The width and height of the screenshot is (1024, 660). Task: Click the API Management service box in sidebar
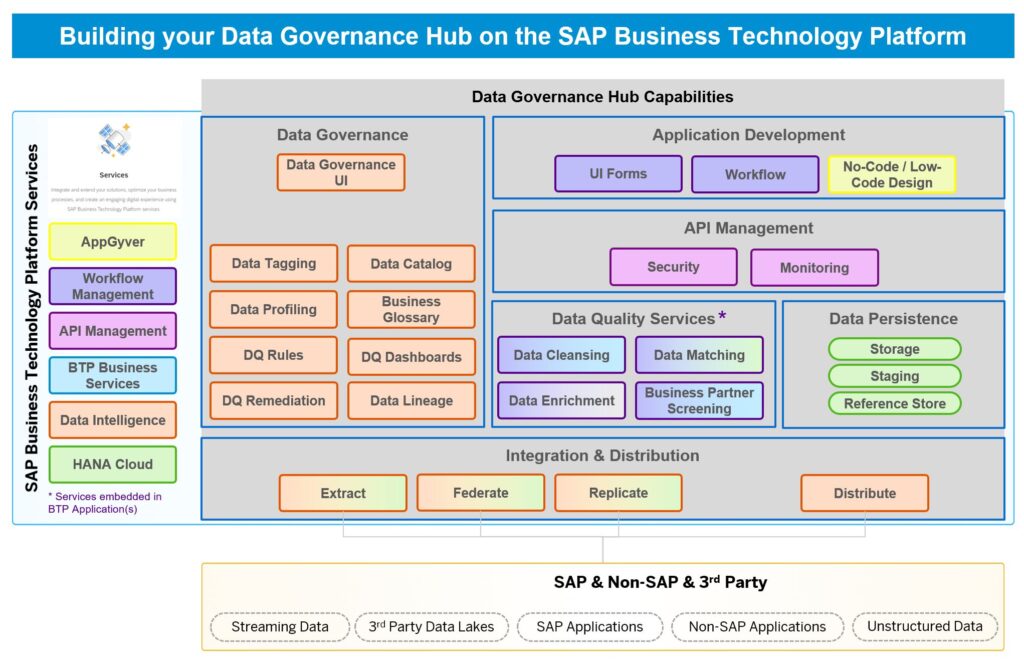coord(113,331)
